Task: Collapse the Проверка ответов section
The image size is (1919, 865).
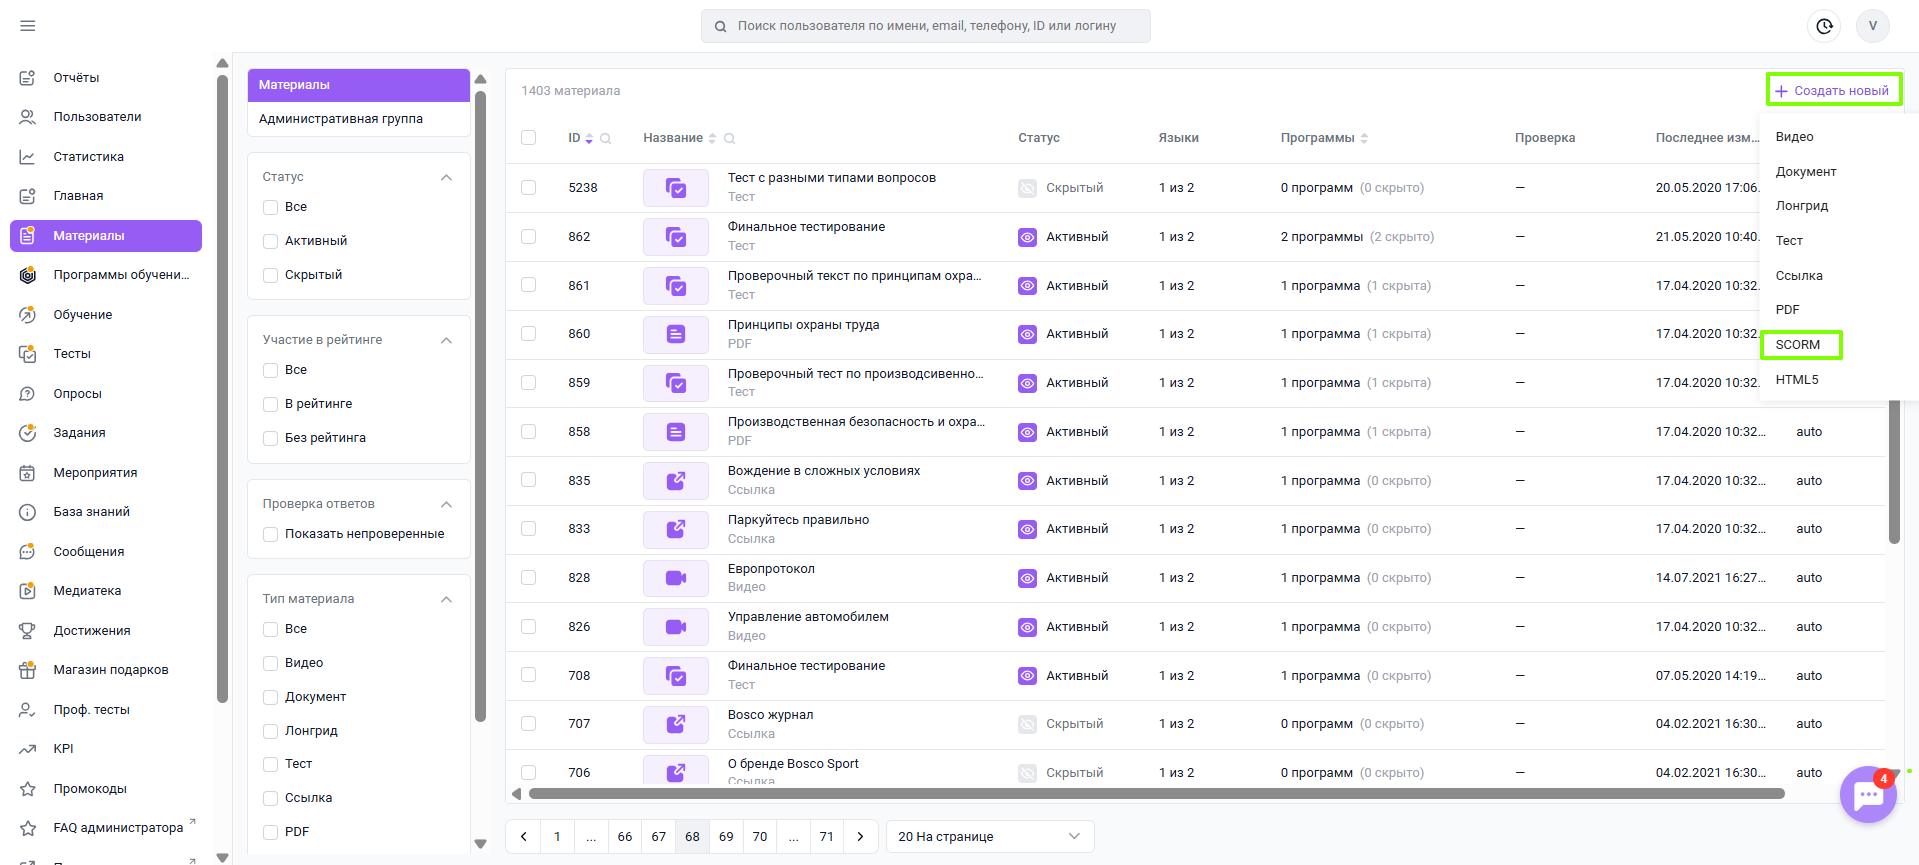Action: point(446,504)
